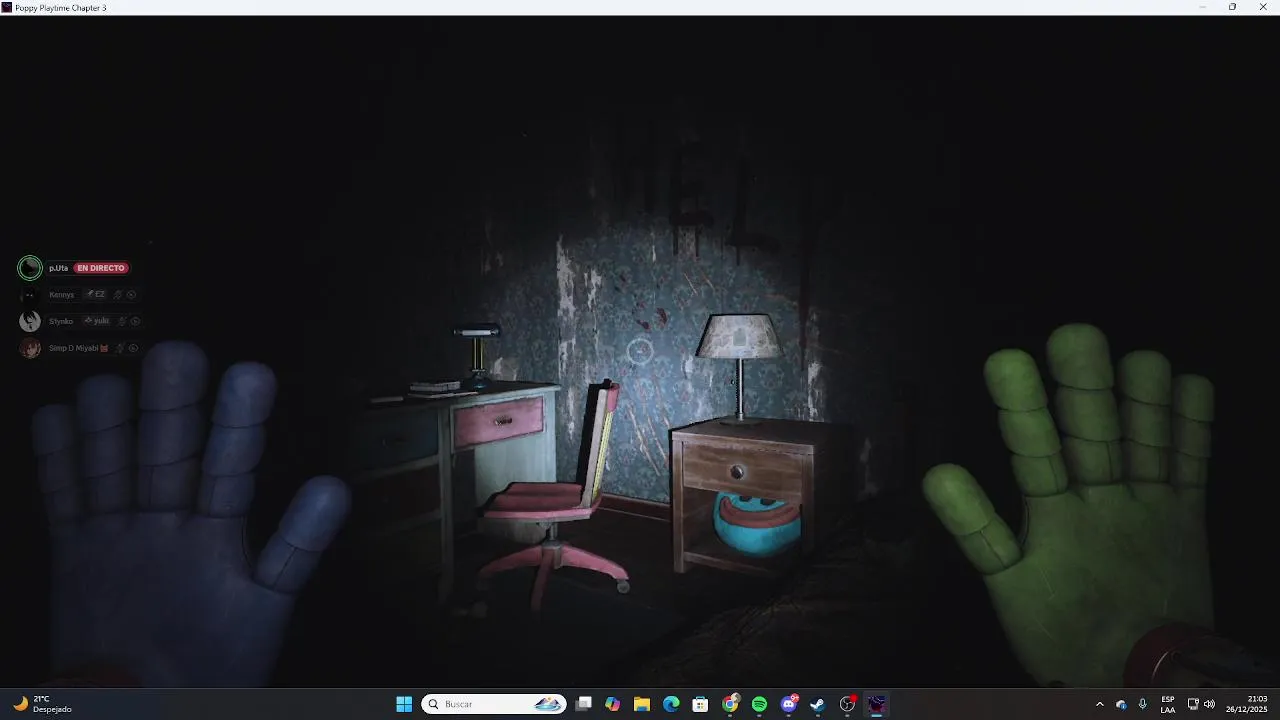This screenshot has height=720, width=1280.
Task: Click the yuki tag beside Stynko
Action: point(97,321)
